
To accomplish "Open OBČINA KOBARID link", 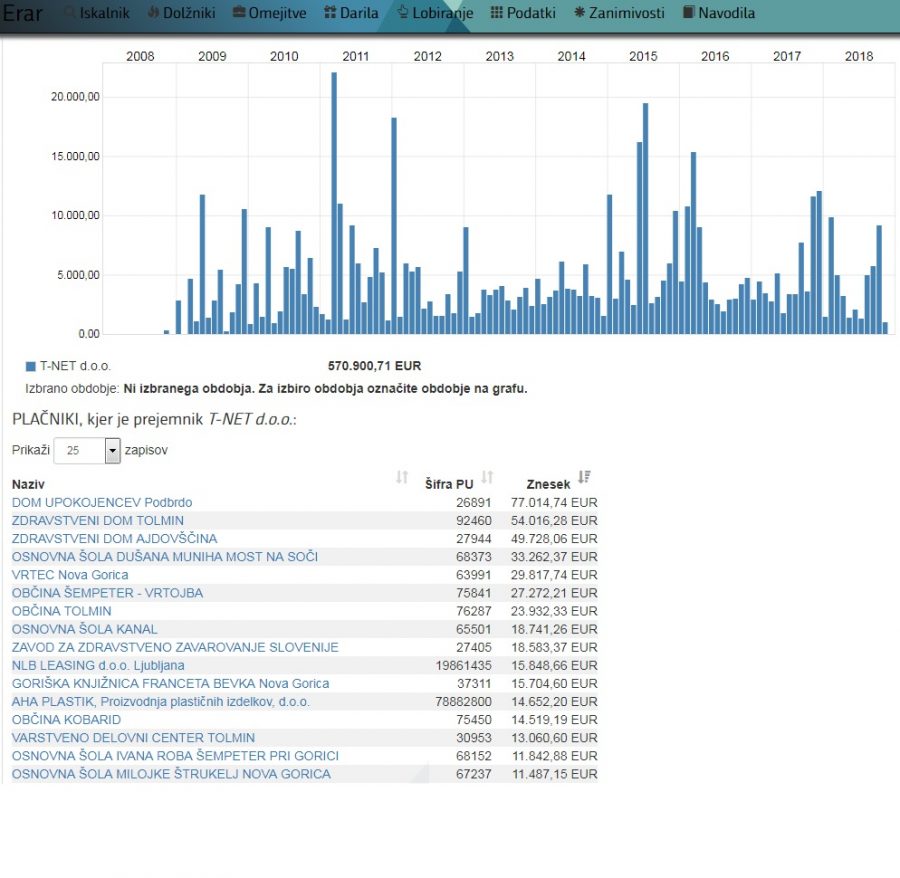I will click(67, 720).
